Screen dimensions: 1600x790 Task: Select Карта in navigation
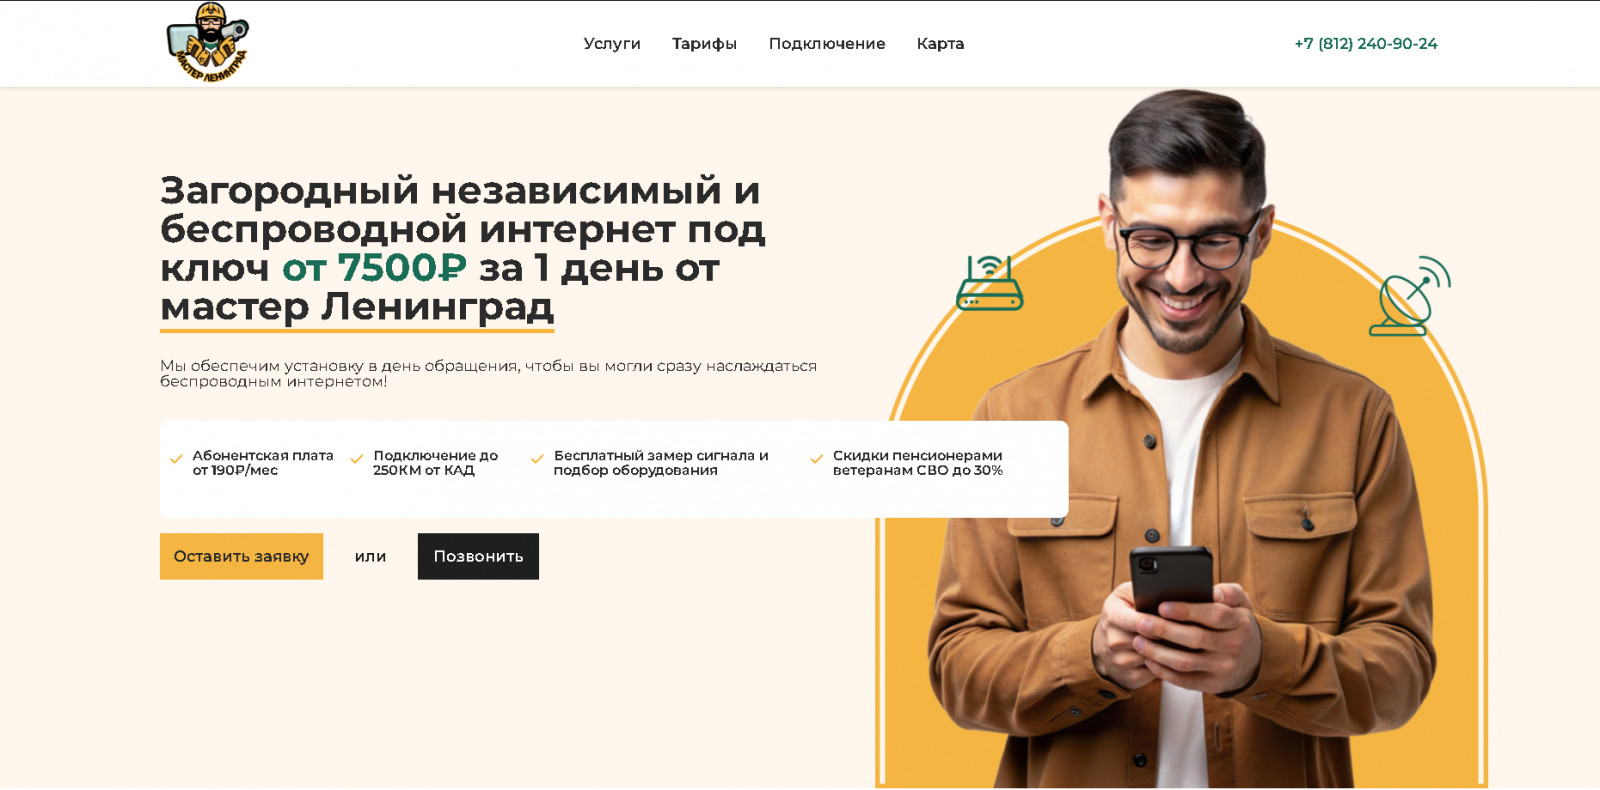tap(940, 44)
